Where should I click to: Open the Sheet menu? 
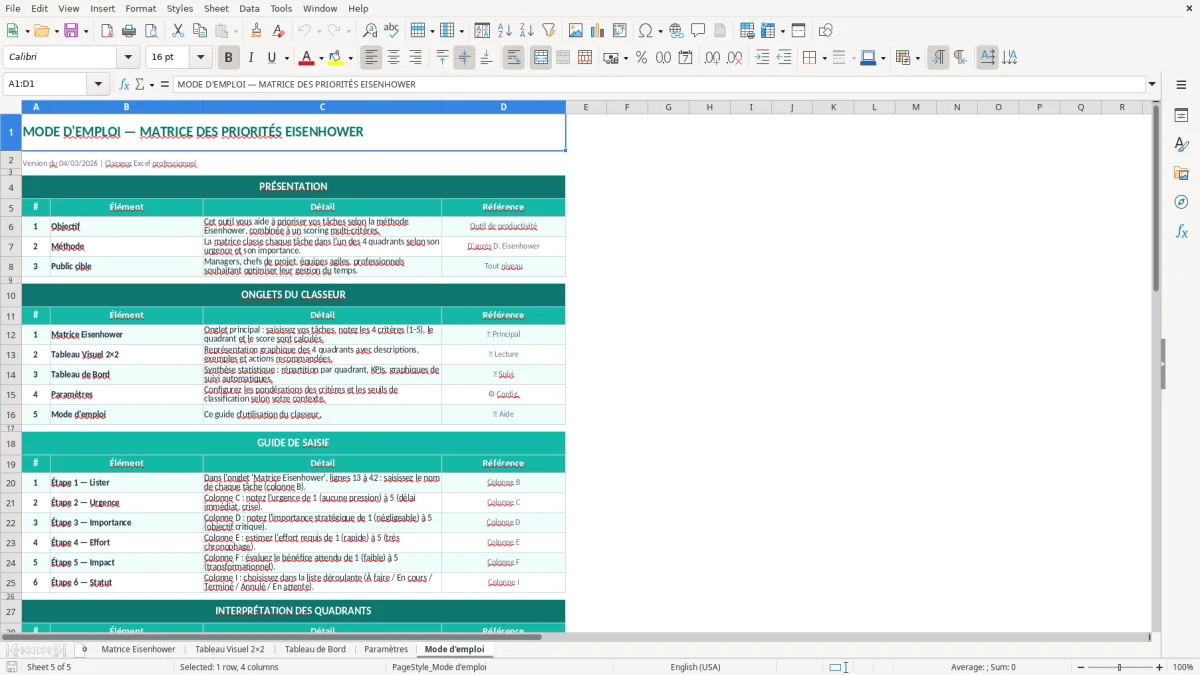point(216,8)
